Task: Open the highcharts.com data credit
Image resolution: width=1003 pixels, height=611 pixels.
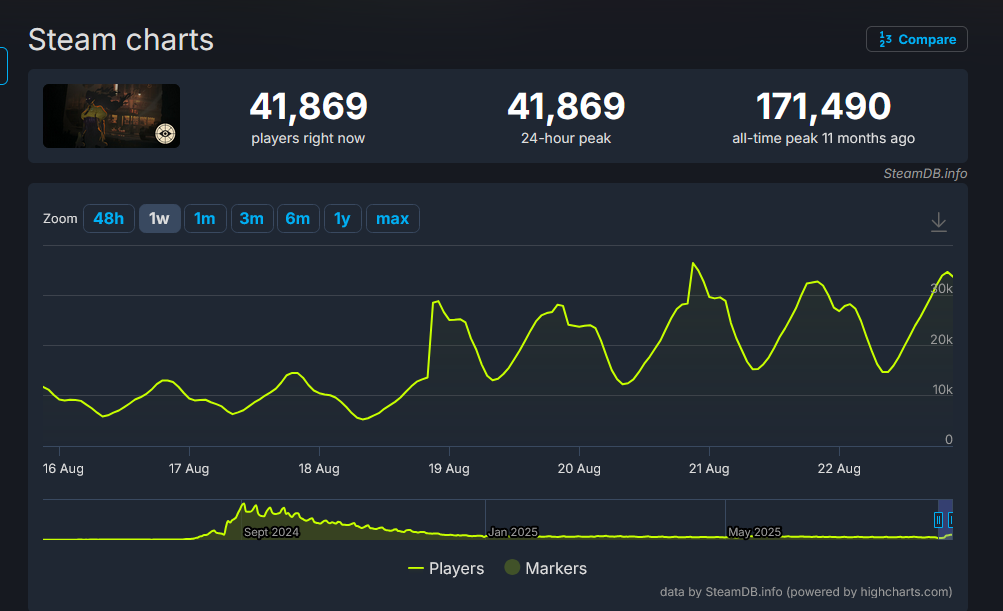Action: [x=806, y=592]
